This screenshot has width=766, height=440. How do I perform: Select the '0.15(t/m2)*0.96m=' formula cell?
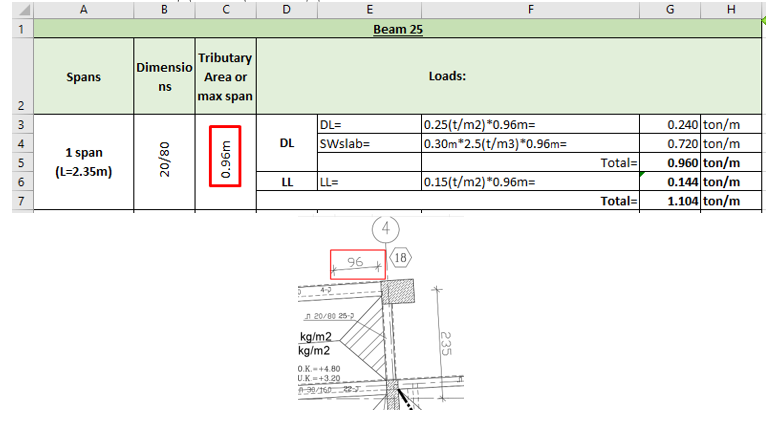[x=530, y=182]
